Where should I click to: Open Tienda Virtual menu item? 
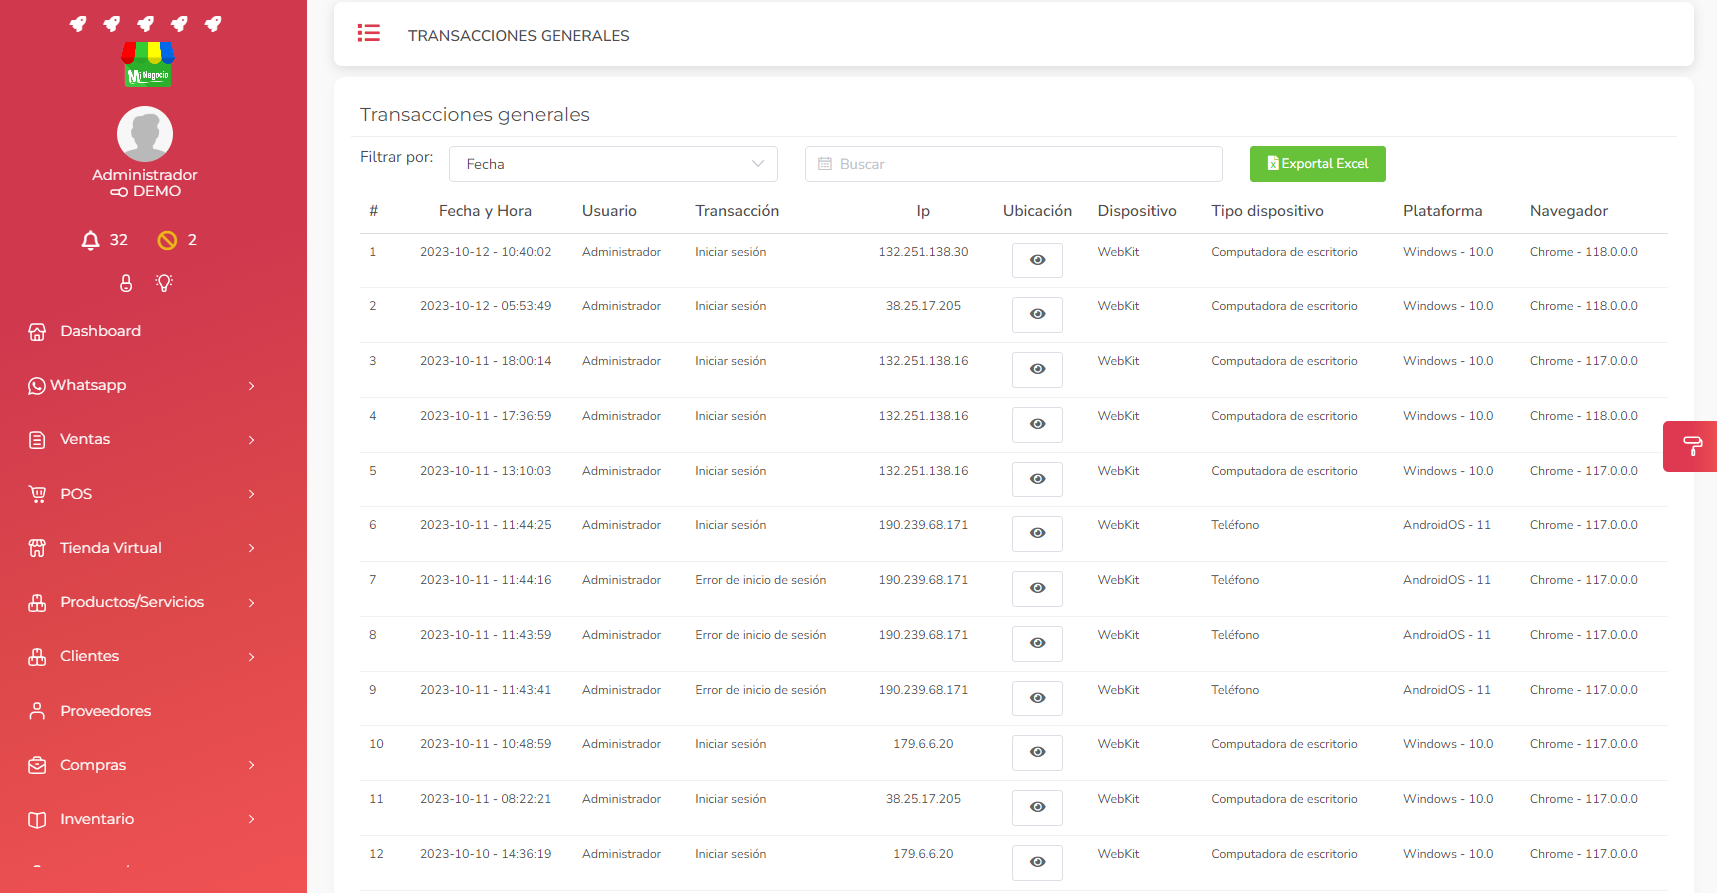(110, 548)
